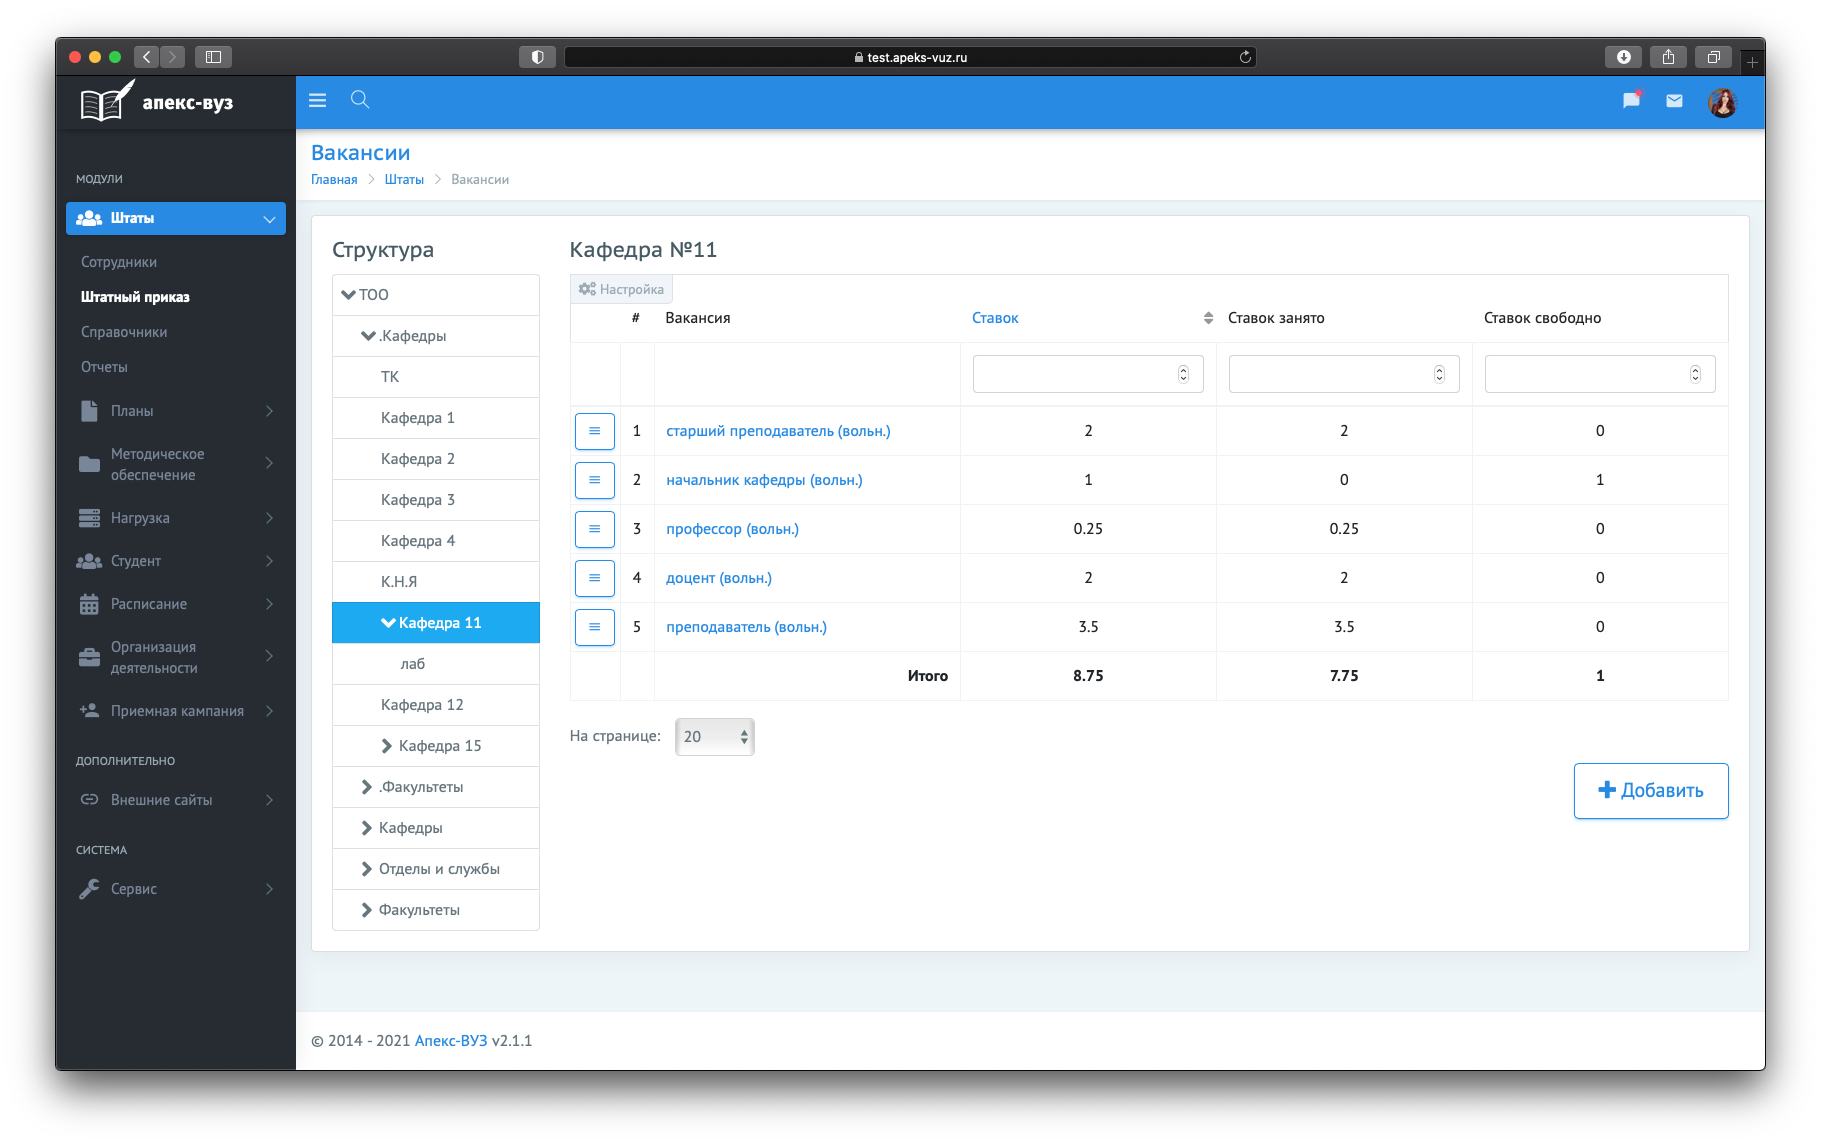Image resolution: width=1821 pixels, height=1144 pixels.
Task: Expand Методическое обеспечение module
Action: pyautogui.click(x=176, y=464)
